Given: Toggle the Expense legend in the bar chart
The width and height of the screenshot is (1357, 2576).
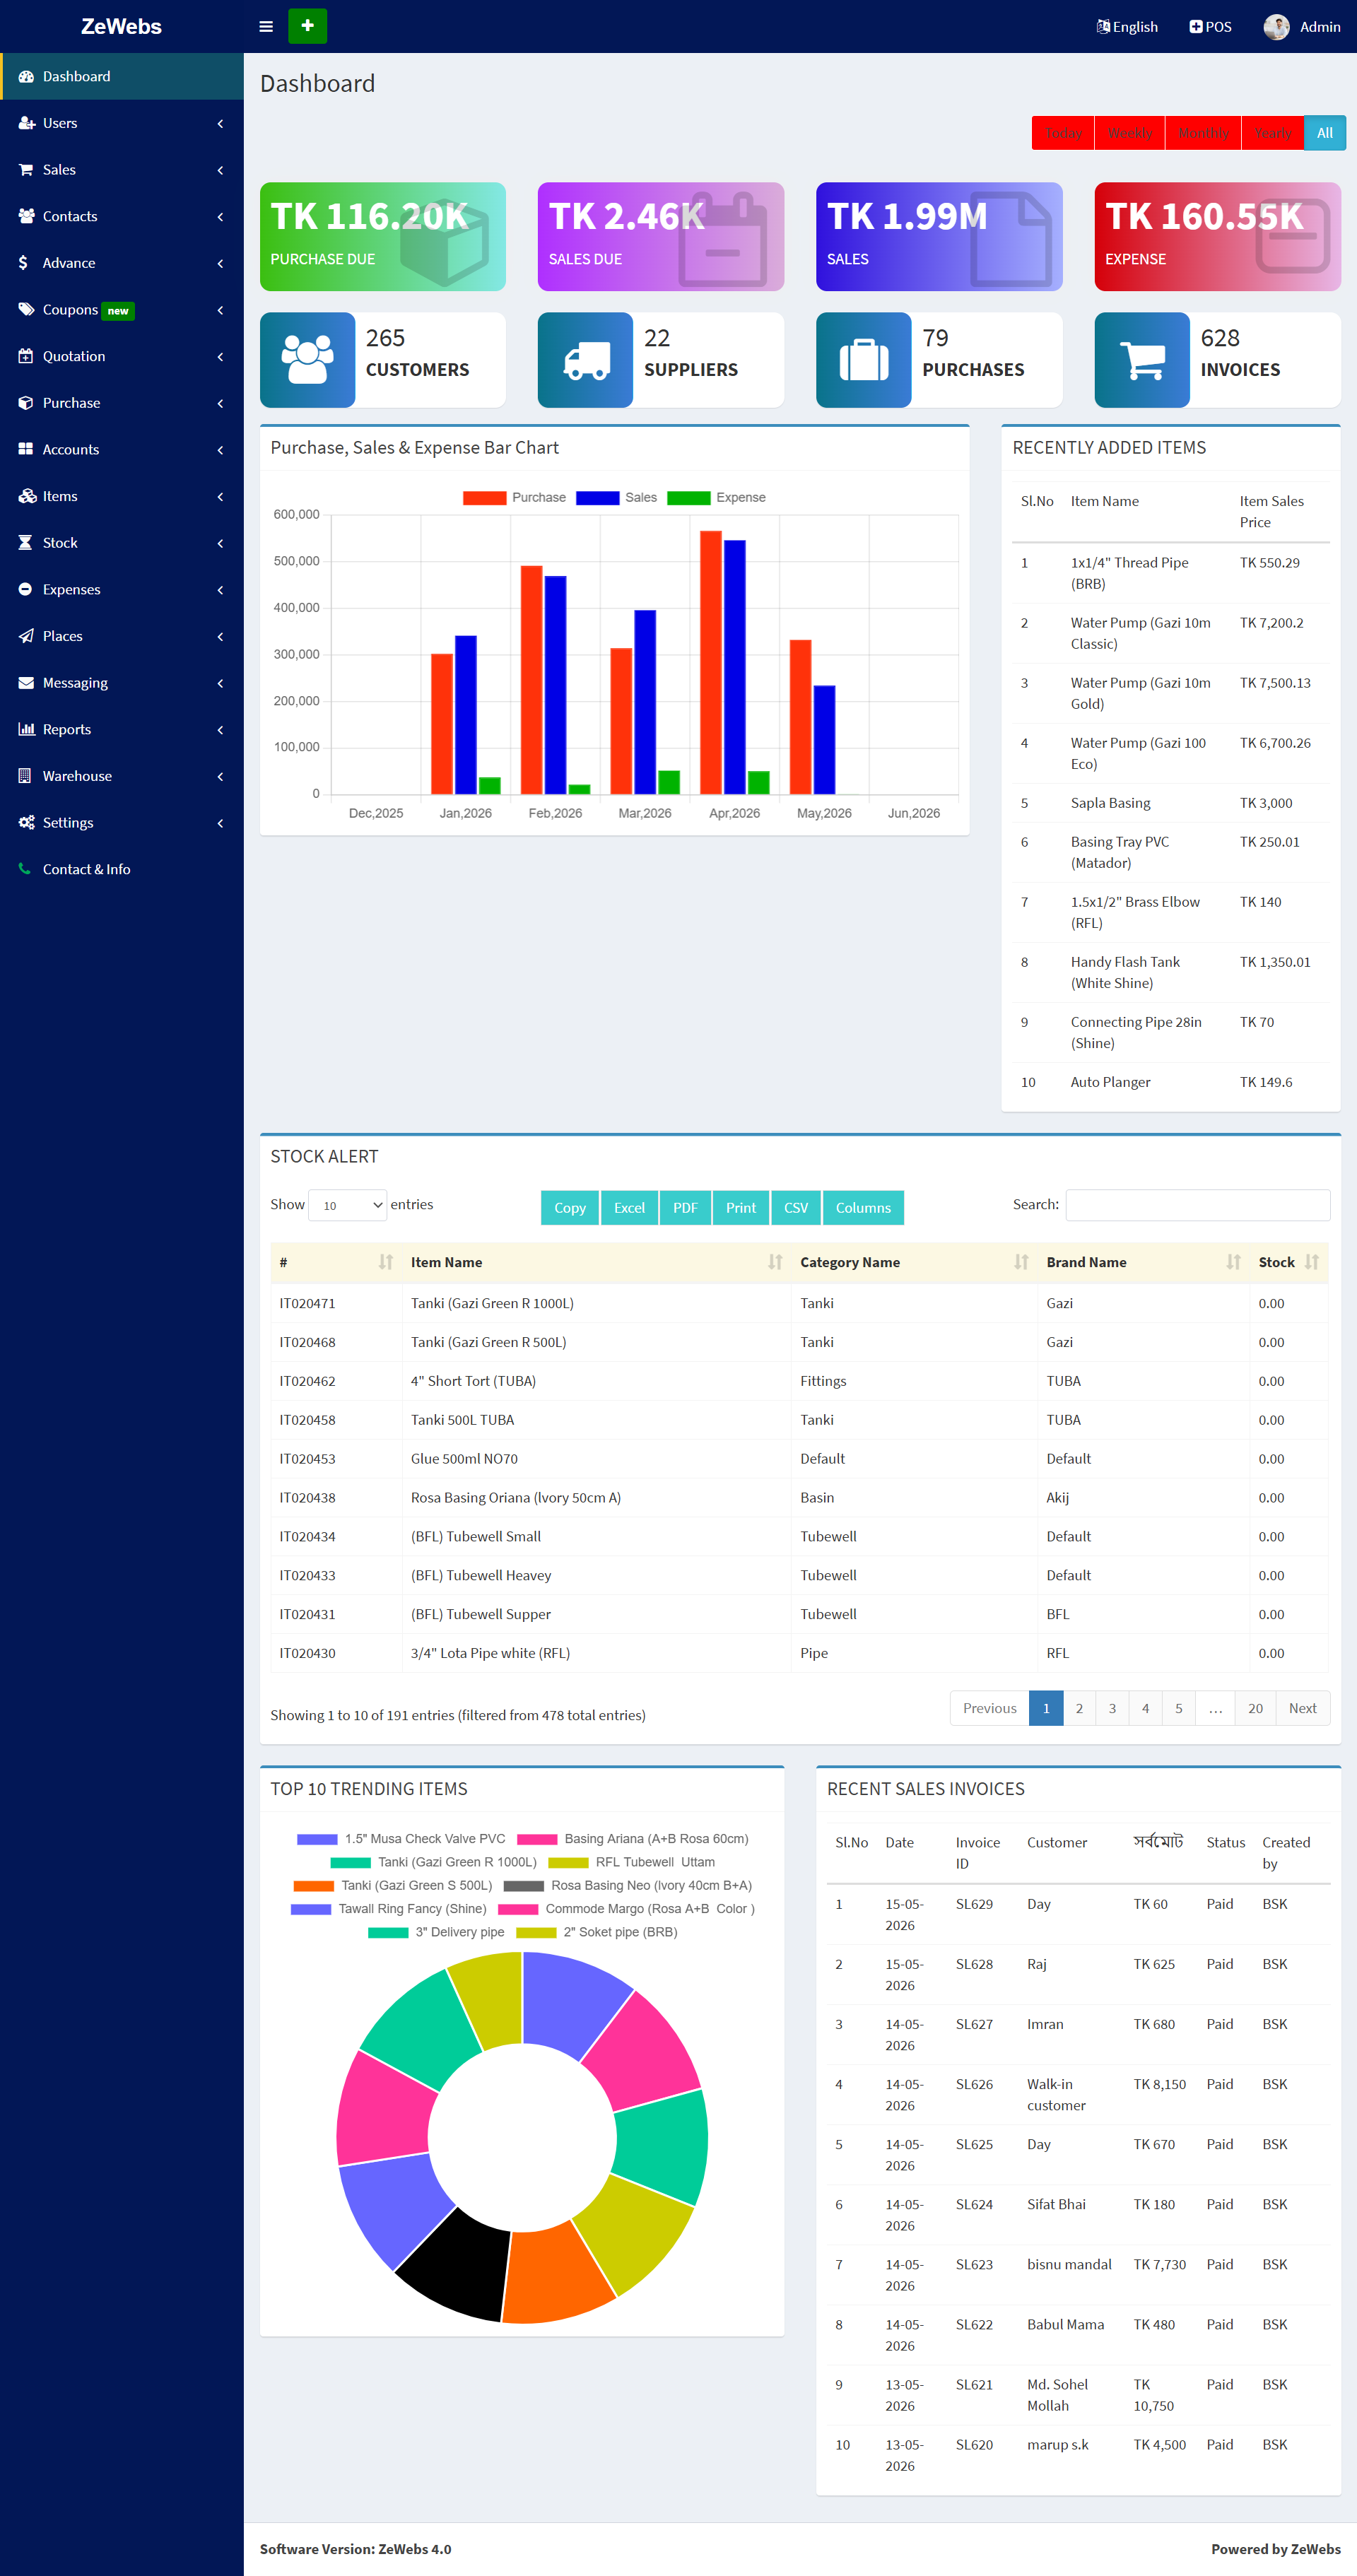Looking at the screenshot, I should tap(716, 498).
